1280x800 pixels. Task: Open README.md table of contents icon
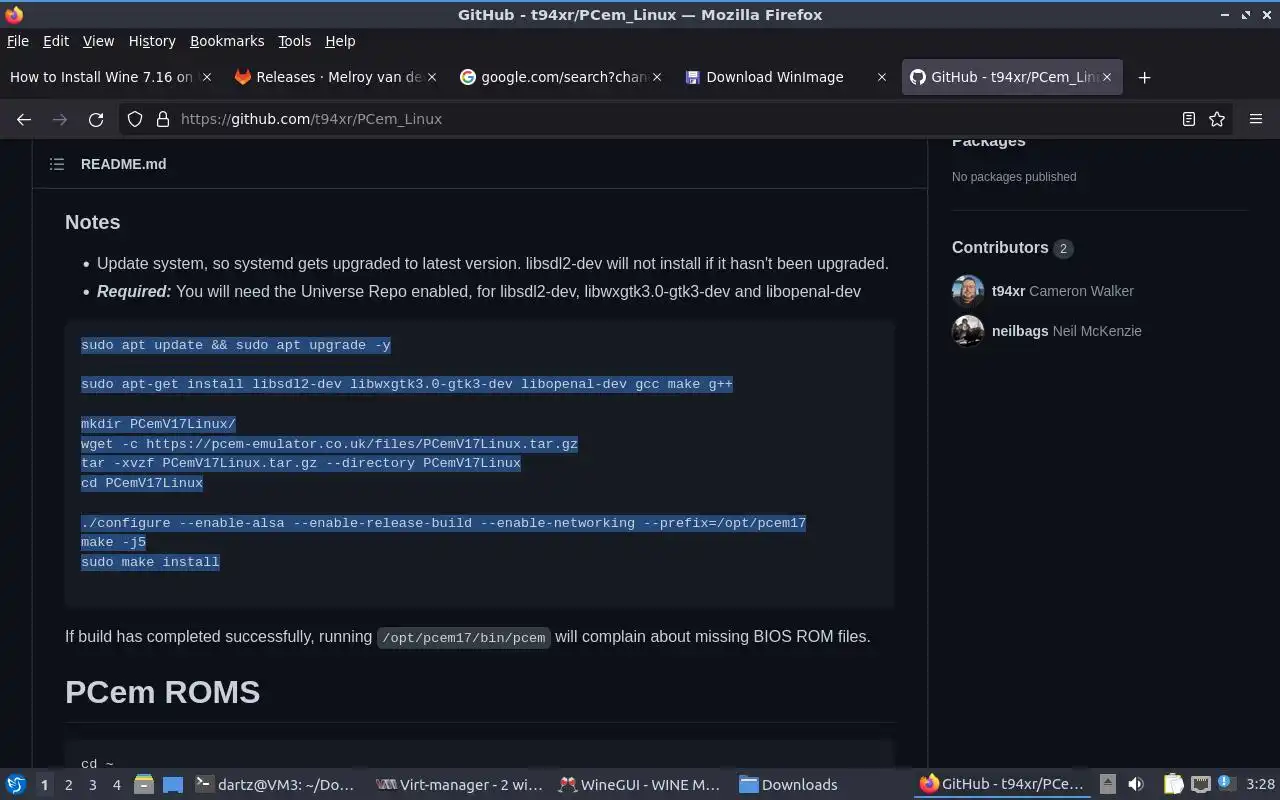[57, 164]
